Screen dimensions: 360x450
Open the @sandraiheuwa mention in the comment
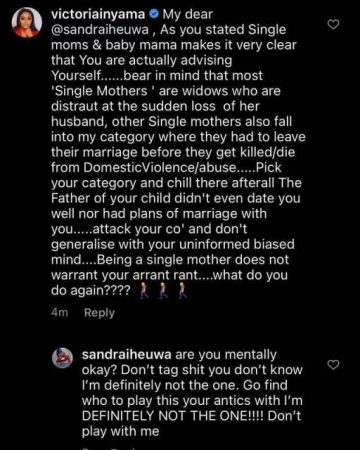[x=100, y=30]
